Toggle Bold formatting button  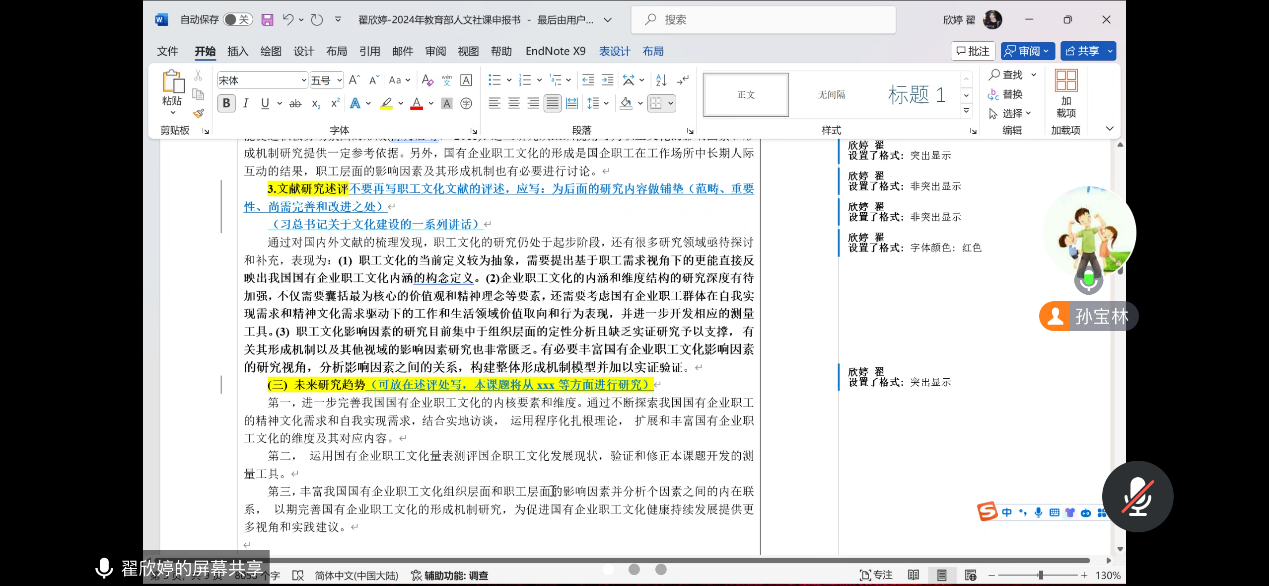[x=227, y=103]
